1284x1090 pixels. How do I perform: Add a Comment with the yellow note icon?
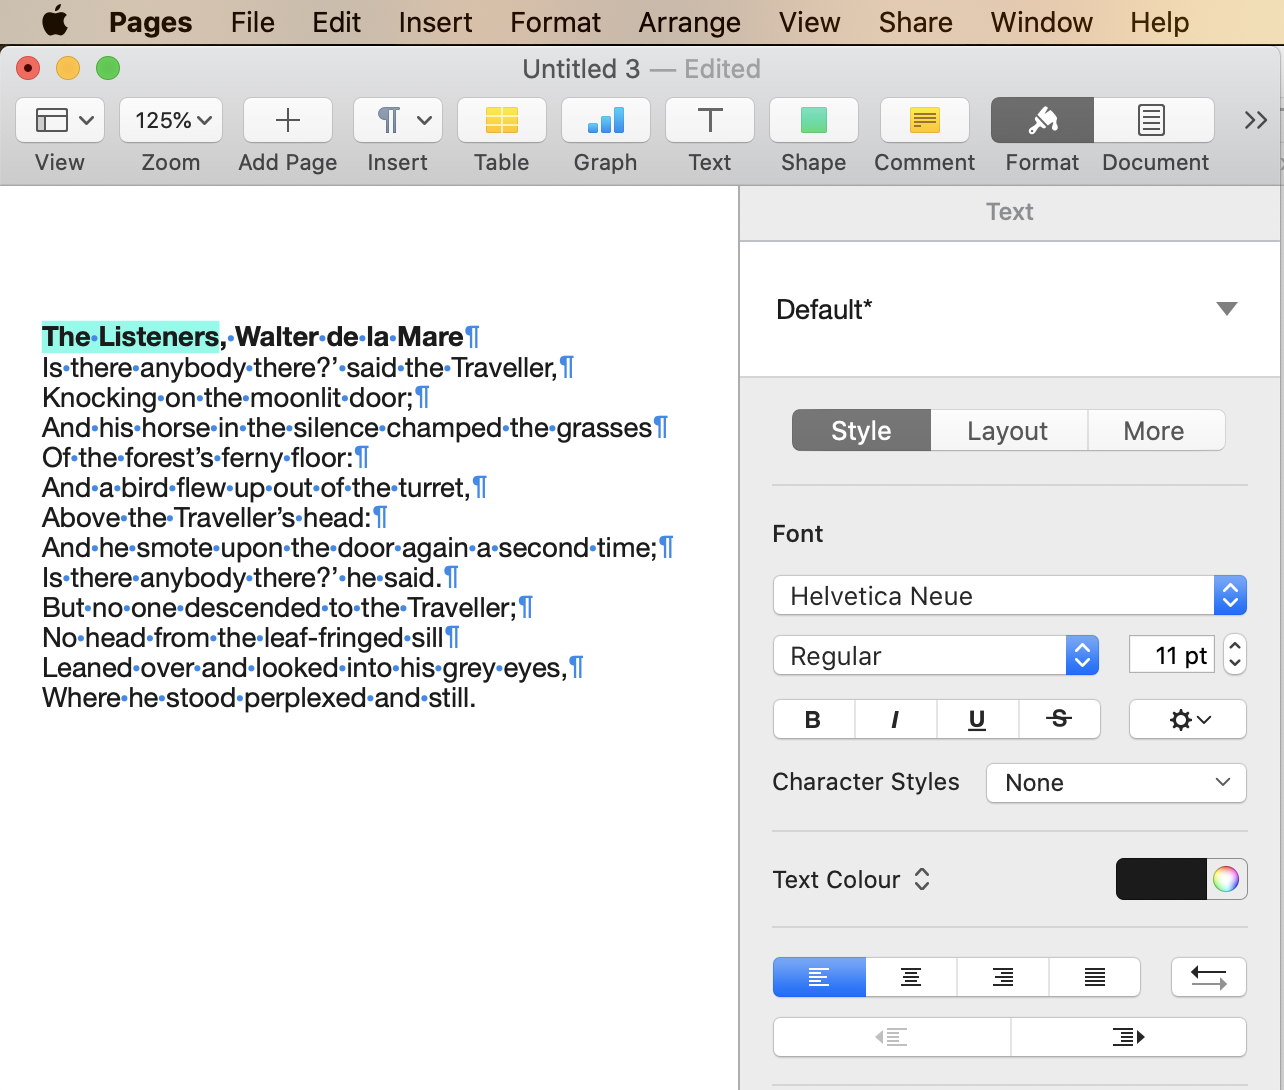coord(925,121)
